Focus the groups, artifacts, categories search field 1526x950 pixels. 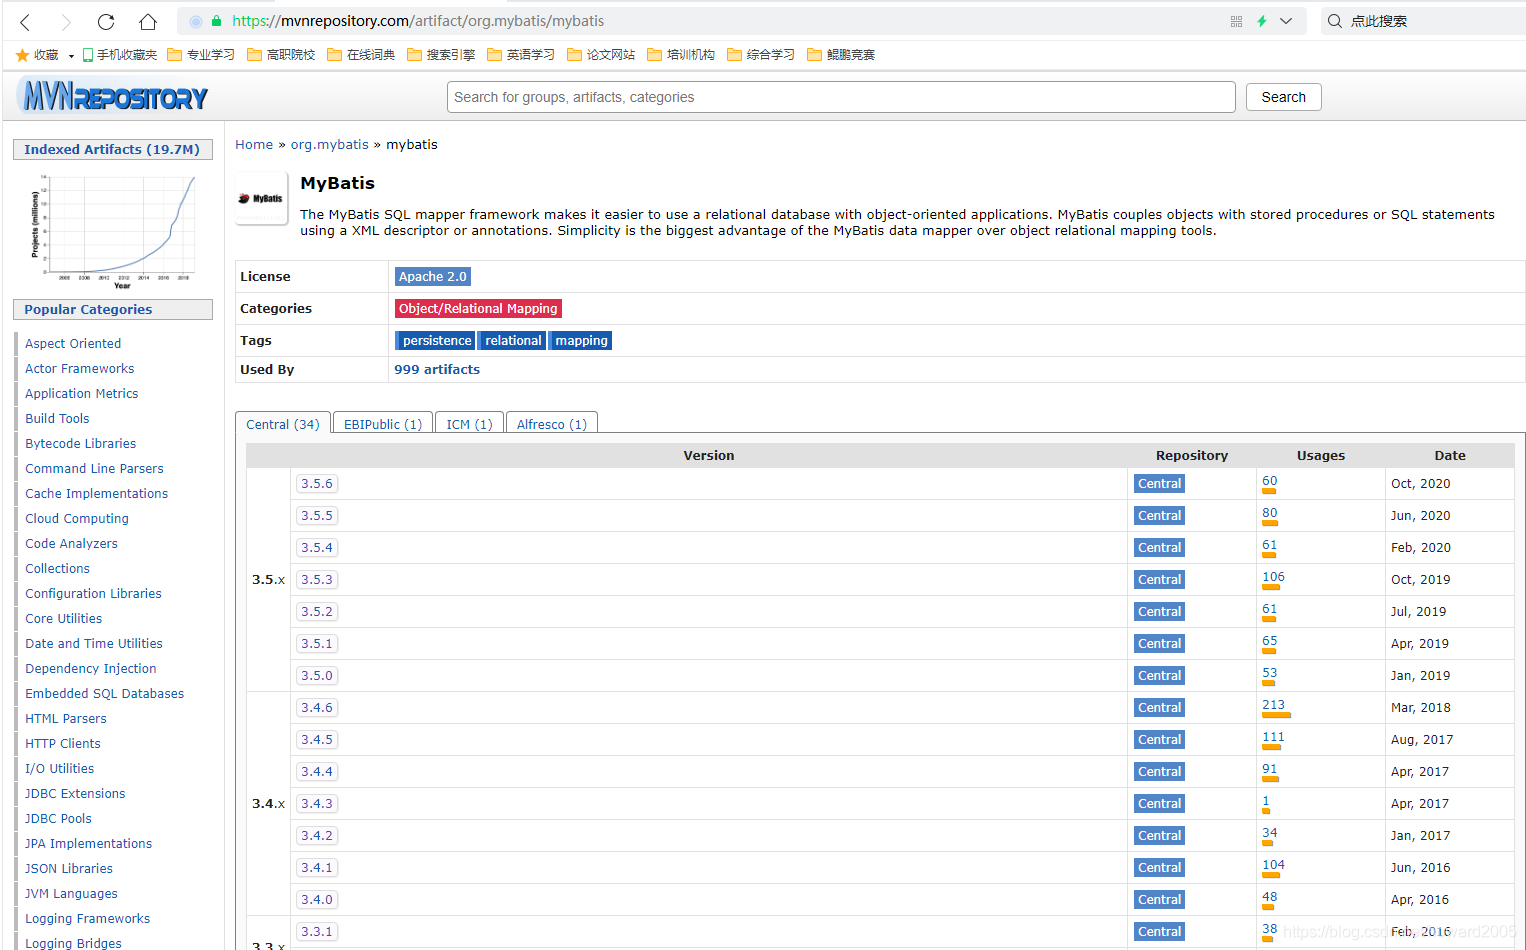(x=841, y=97)
